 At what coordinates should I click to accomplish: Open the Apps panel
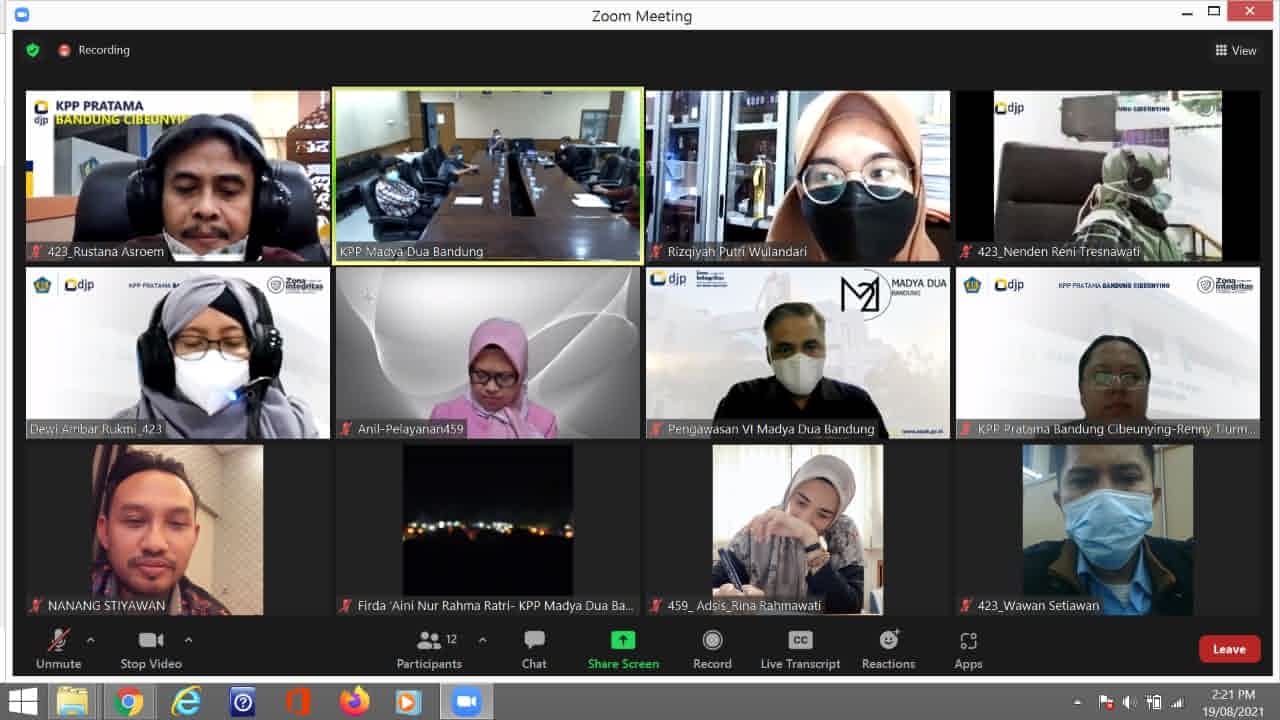point(968,648)
